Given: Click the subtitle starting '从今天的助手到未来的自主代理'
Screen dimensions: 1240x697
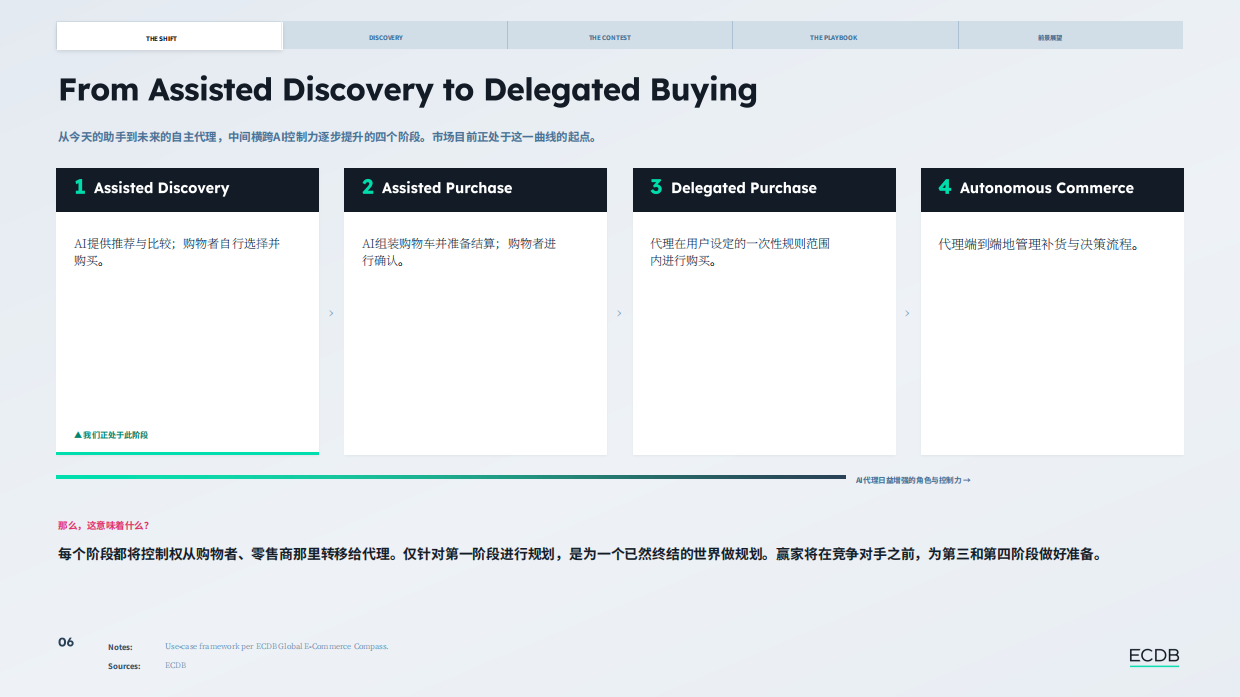Looking at the screenshot, I should point(327,137).
